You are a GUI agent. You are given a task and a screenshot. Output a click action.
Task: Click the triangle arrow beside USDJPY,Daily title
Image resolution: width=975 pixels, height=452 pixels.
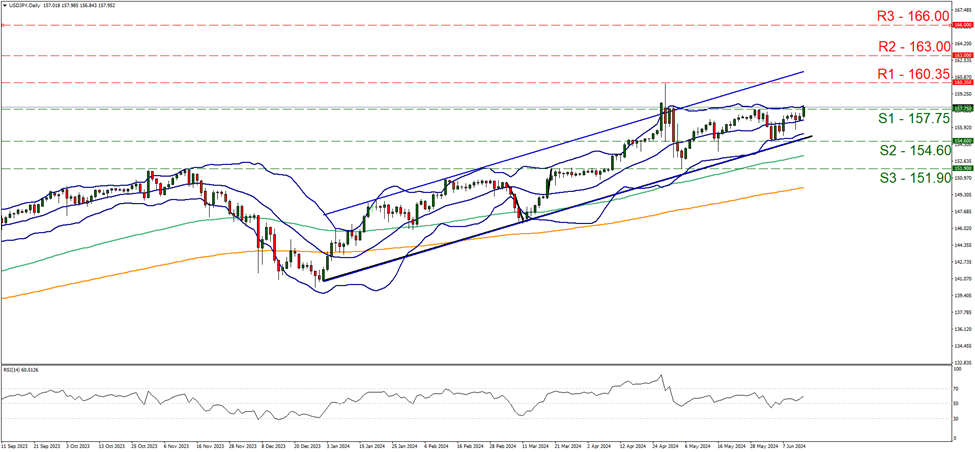pyautogui.click(x=5, y=5)
